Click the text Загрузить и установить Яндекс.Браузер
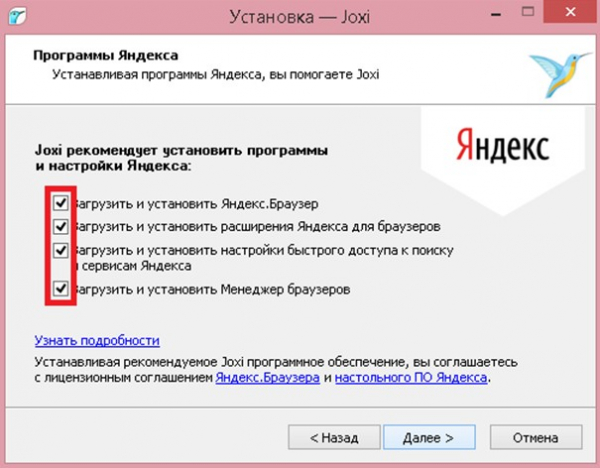This screenshot has width=600, height=468. click(196, 204)
